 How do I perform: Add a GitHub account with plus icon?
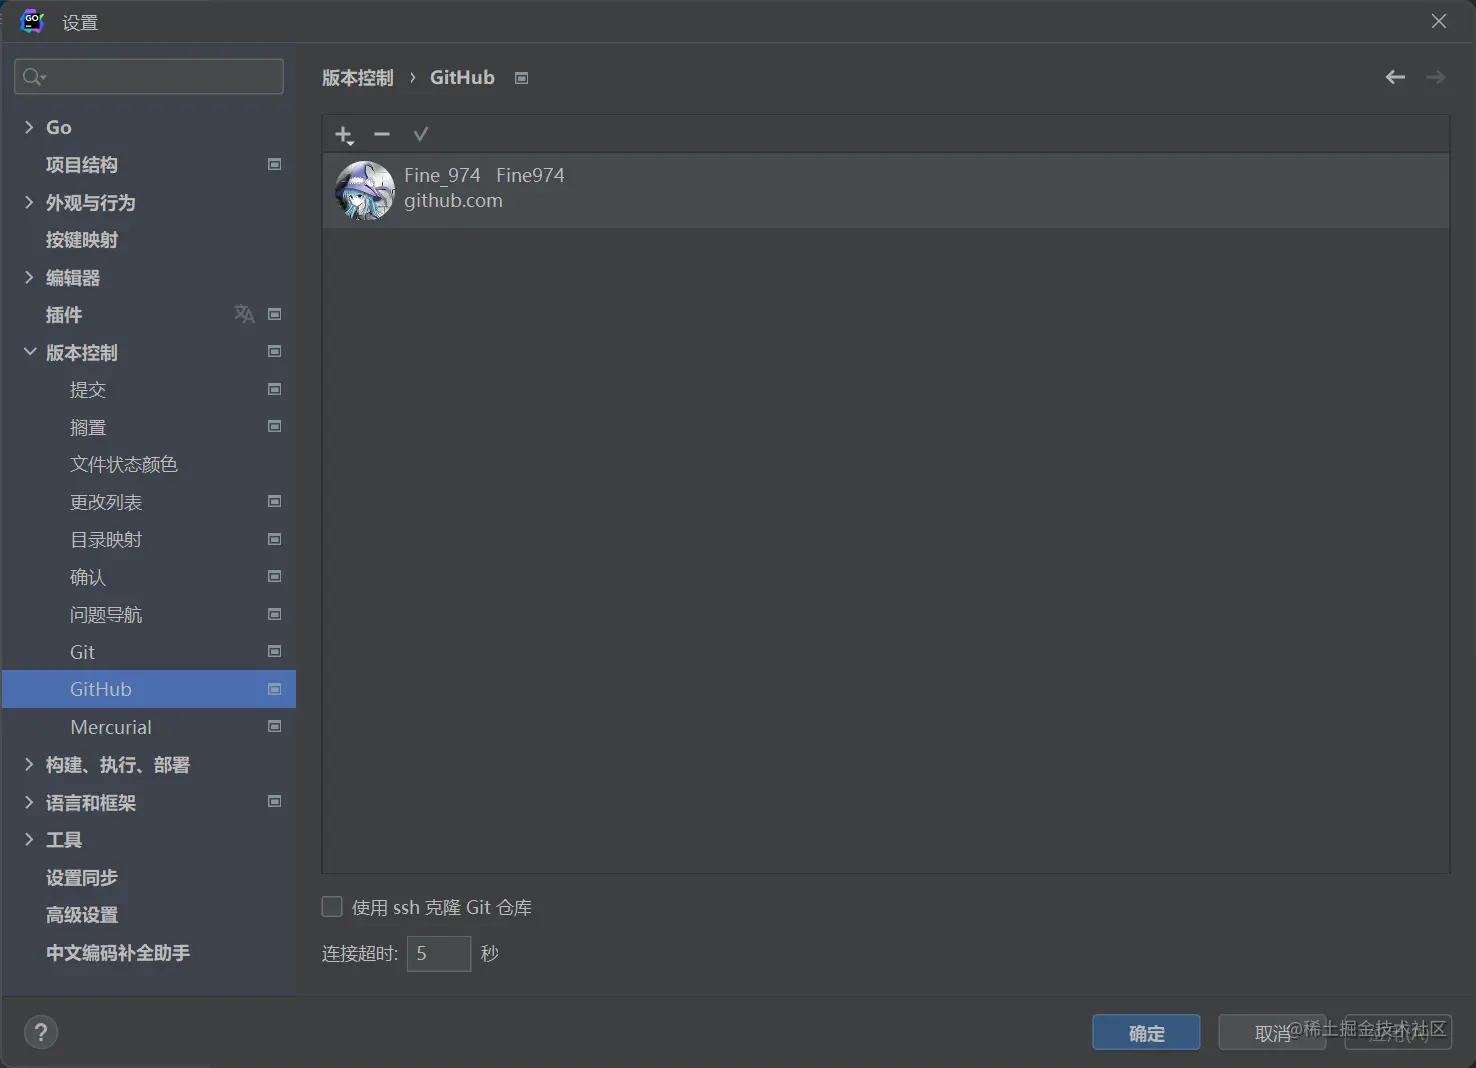point(344,135)
